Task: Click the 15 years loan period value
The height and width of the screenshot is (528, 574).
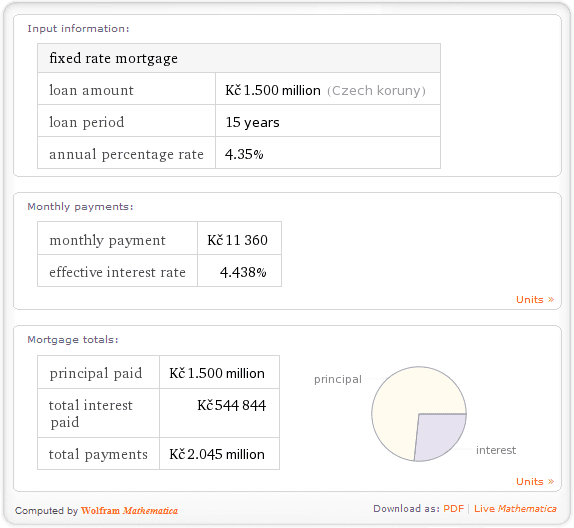Action: [252, 122]
